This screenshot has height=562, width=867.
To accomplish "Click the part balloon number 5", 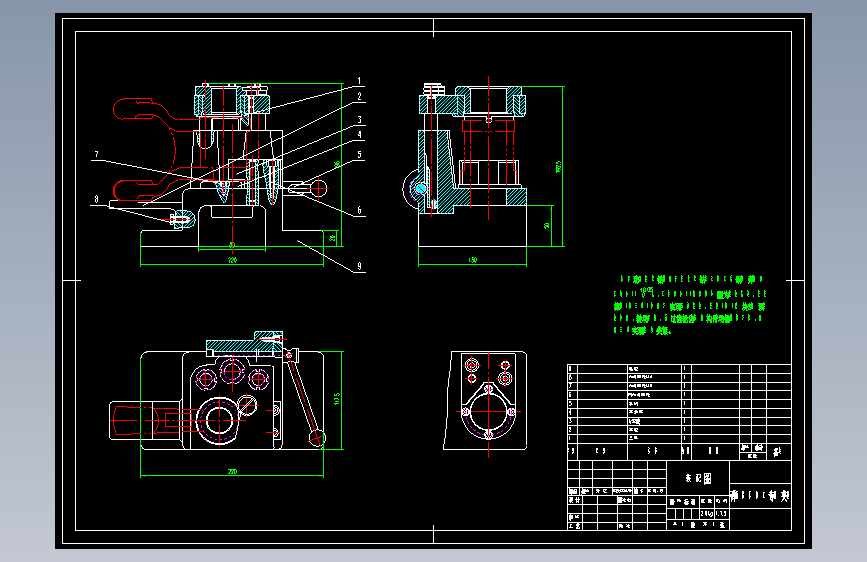I will pos(359,155).
